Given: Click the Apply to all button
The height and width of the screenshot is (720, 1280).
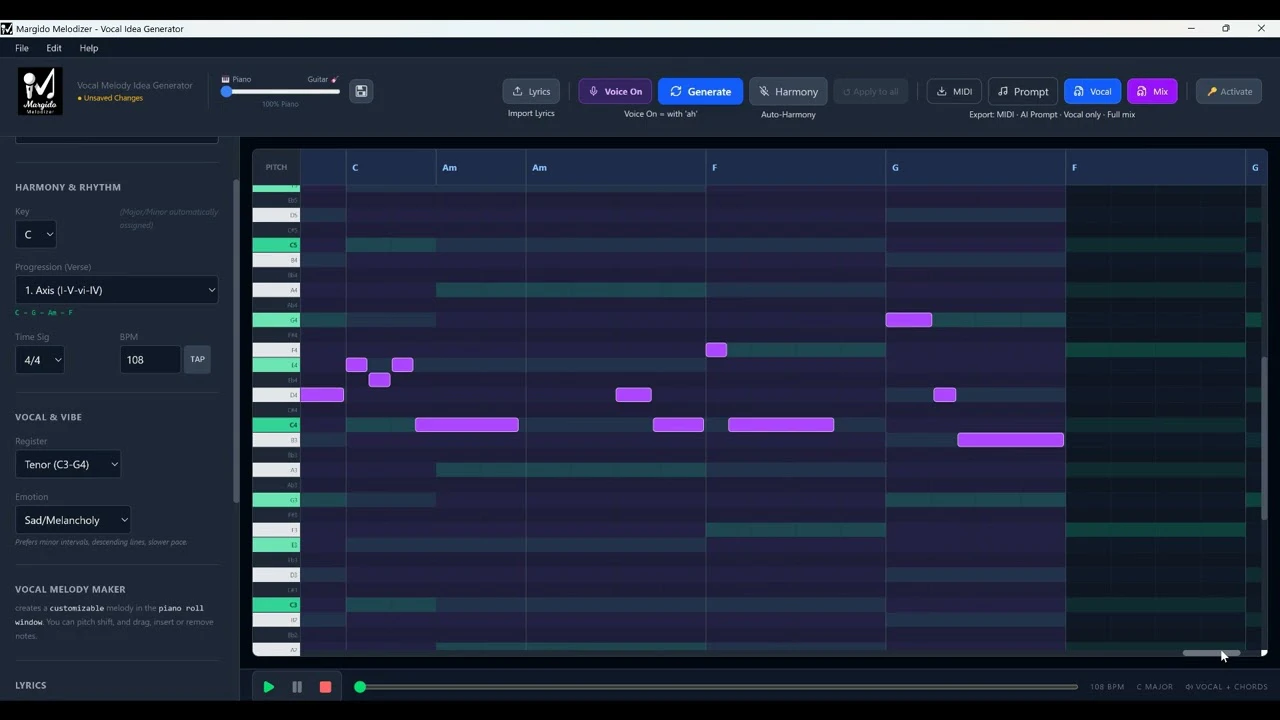Looking at the screenshot, I should 871,91.
